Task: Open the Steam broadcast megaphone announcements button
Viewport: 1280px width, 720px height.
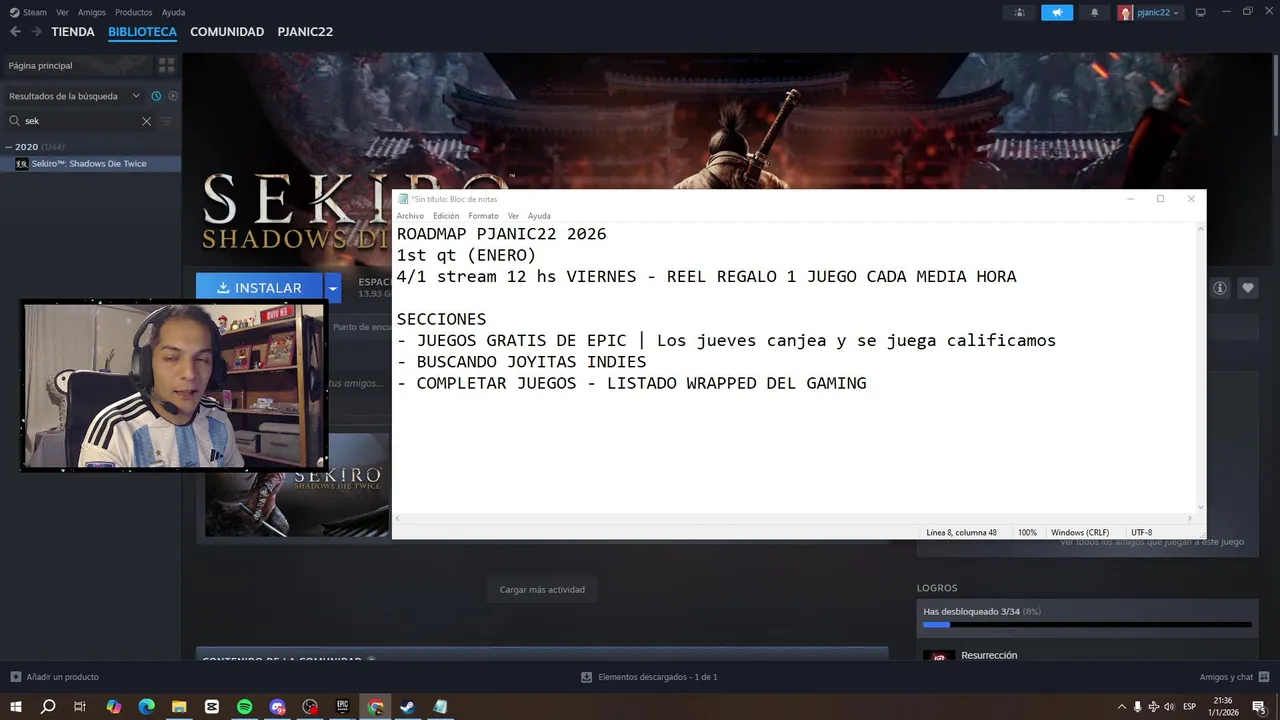Action: [1056, 12]
